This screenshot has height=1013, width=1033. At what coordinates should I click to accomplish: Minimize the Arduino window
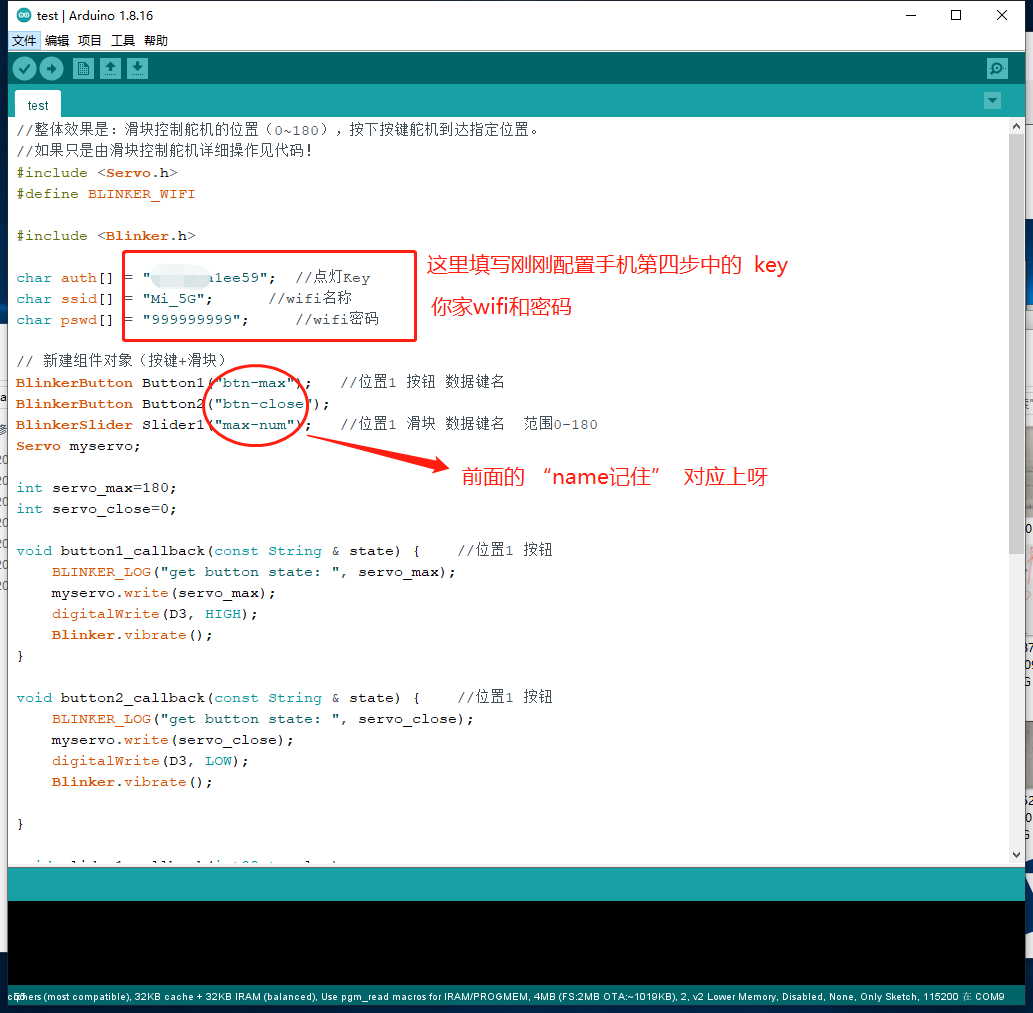pos(911,15)
